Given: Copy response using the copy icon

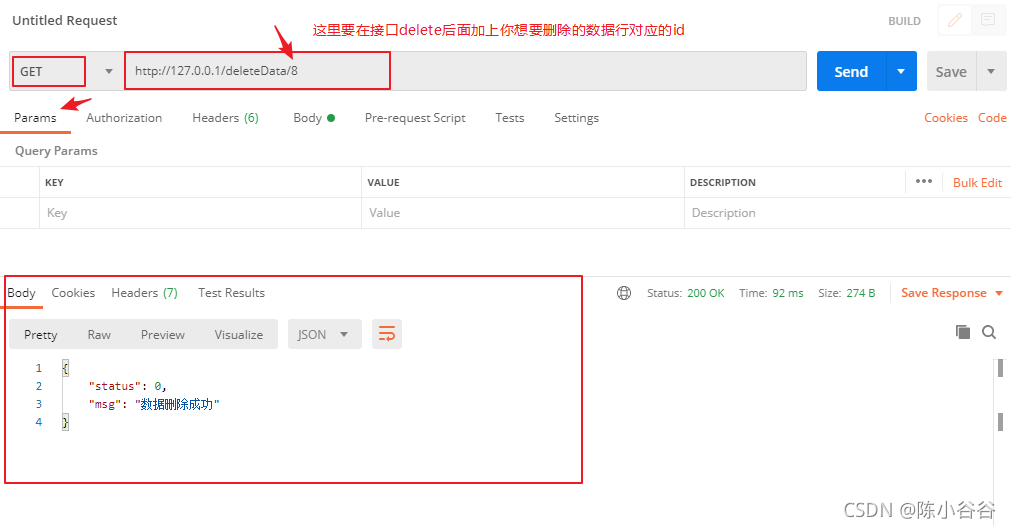Looking at the screenshot, I should point(963,332).
